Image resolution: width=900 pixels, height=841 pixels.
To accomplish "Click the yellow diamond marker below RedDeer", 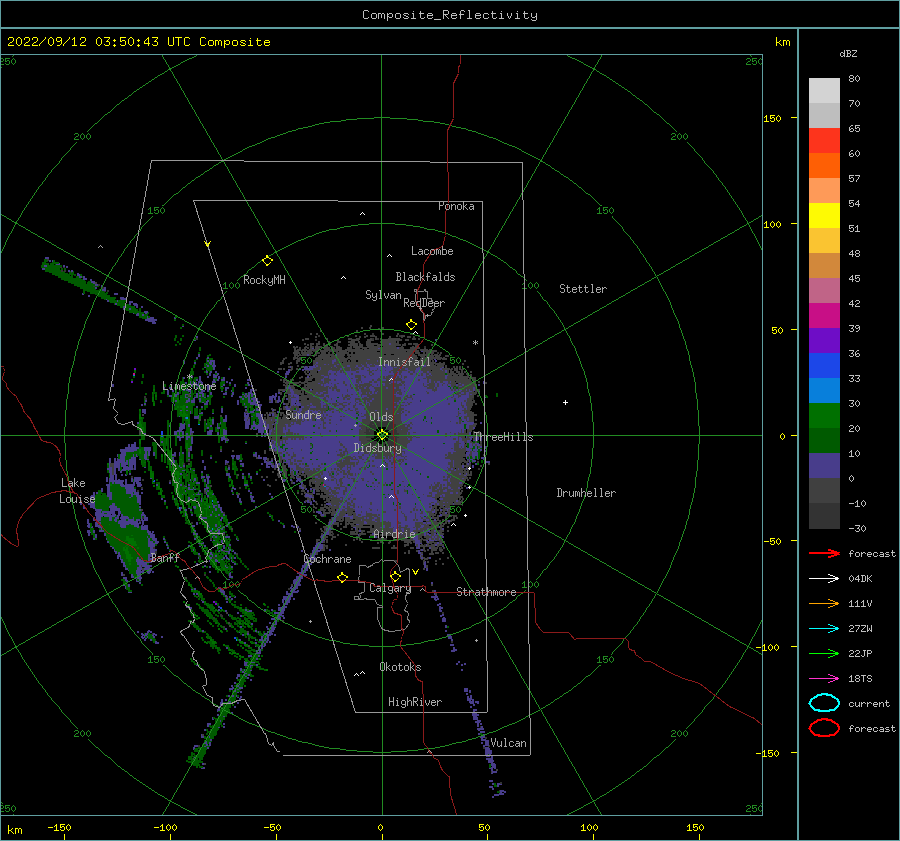I will click(411, 325).
